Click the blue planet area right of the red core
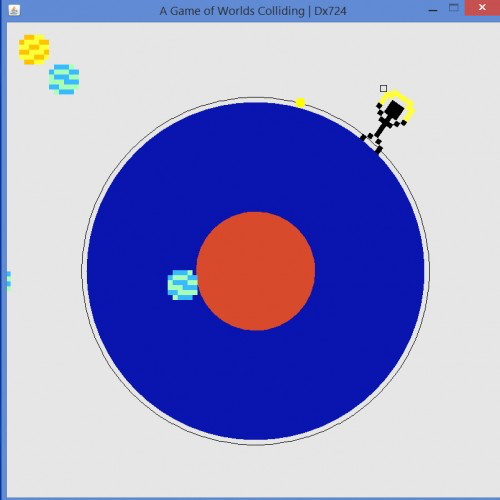 (369, 271)
